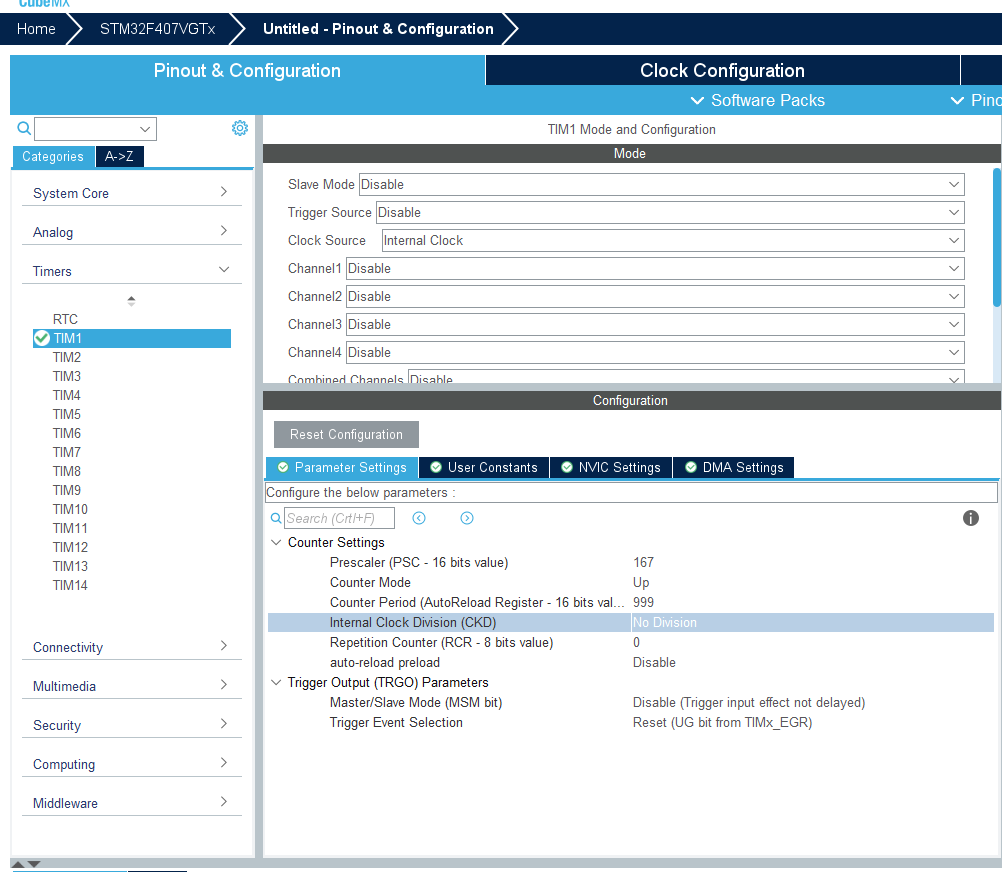The width and height of the screenshot is (1002, 872).
Task: Click the auto-reload preload Disable value
Action: [654, 662]
